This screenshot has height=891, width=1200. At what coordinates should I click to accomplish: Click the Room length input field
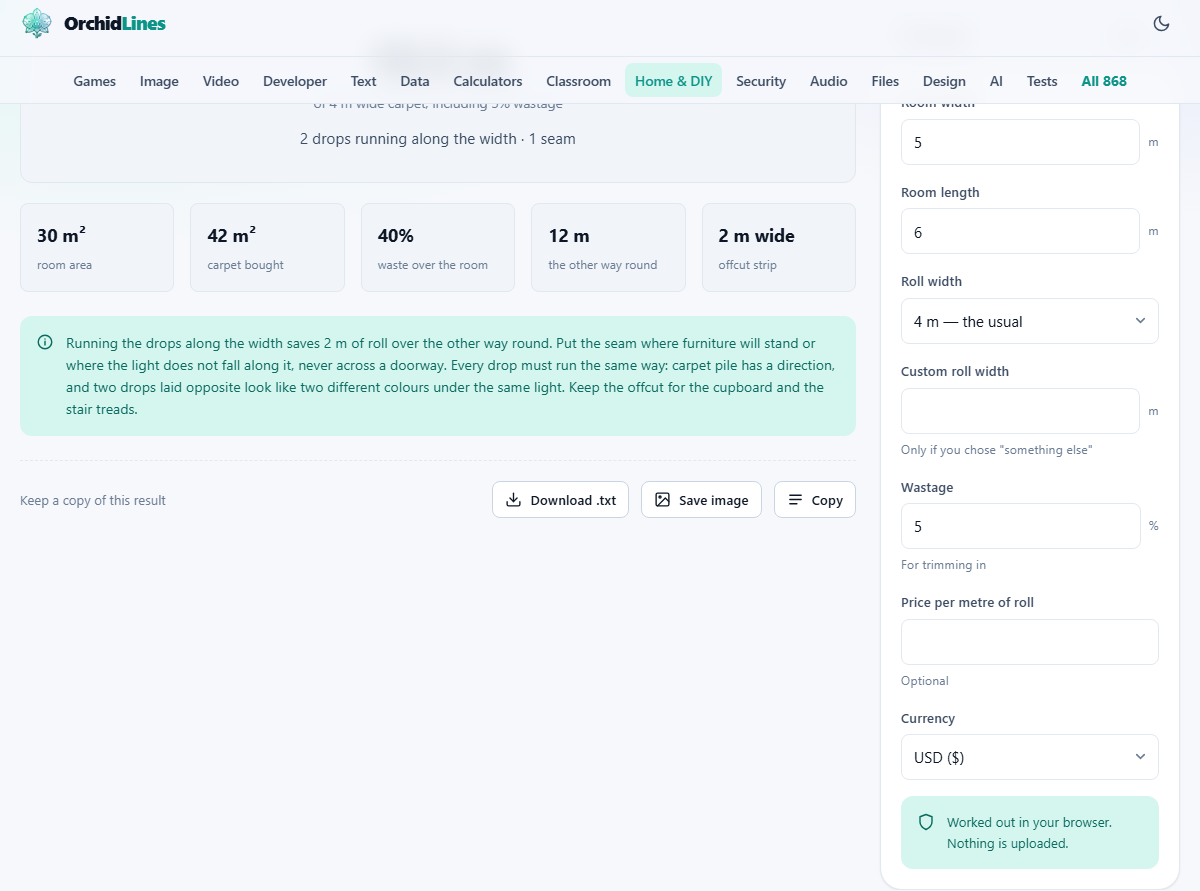coord(1020,231)
